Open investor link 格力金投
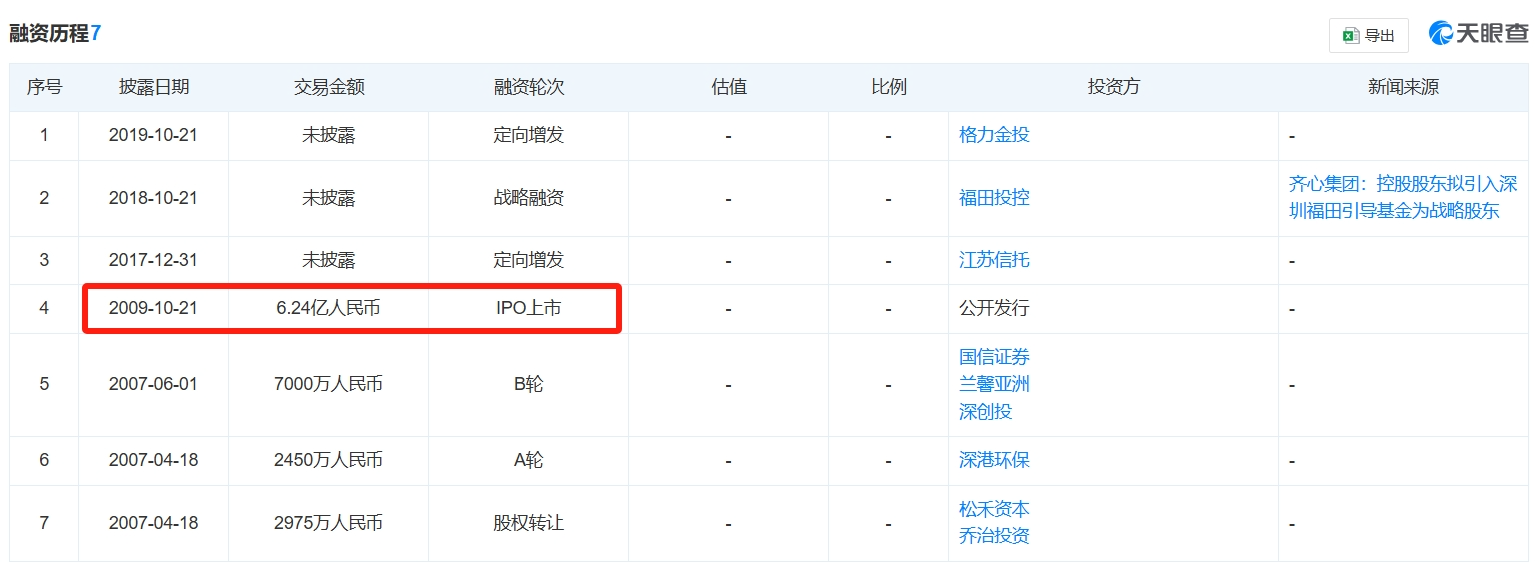The height and width of the screenshot is (563, 1535). pyautogui.click(x=994, y=134)
